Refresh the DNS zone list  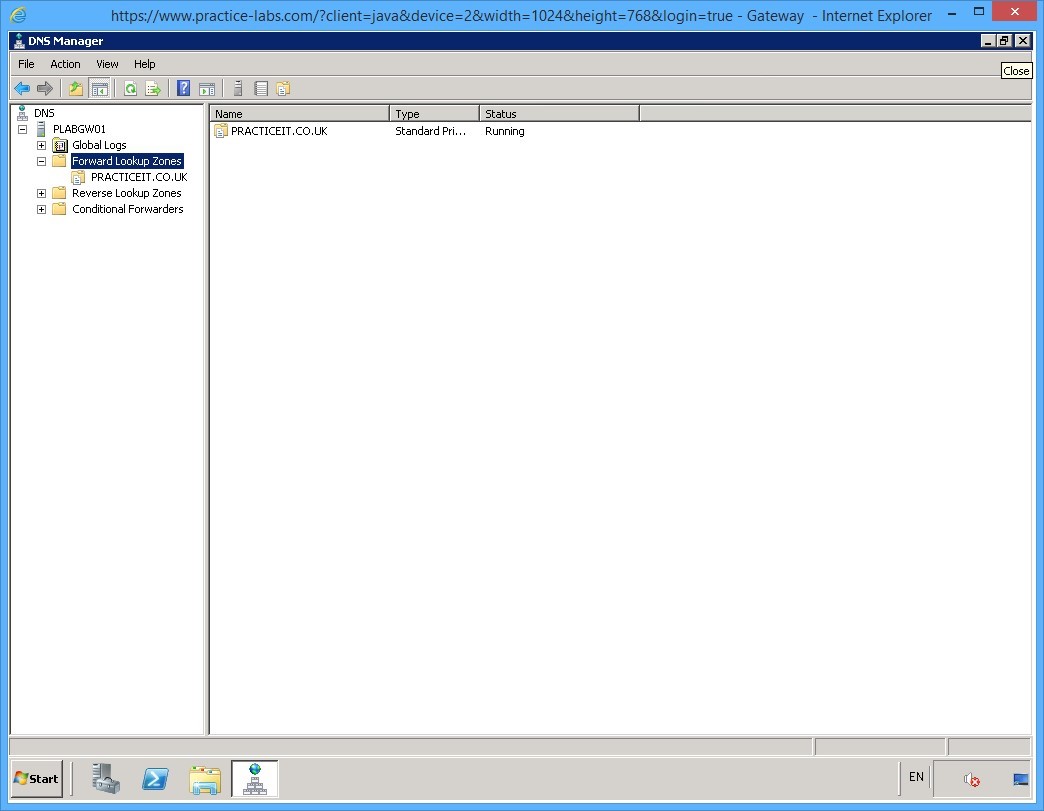[x=130, y=88]
